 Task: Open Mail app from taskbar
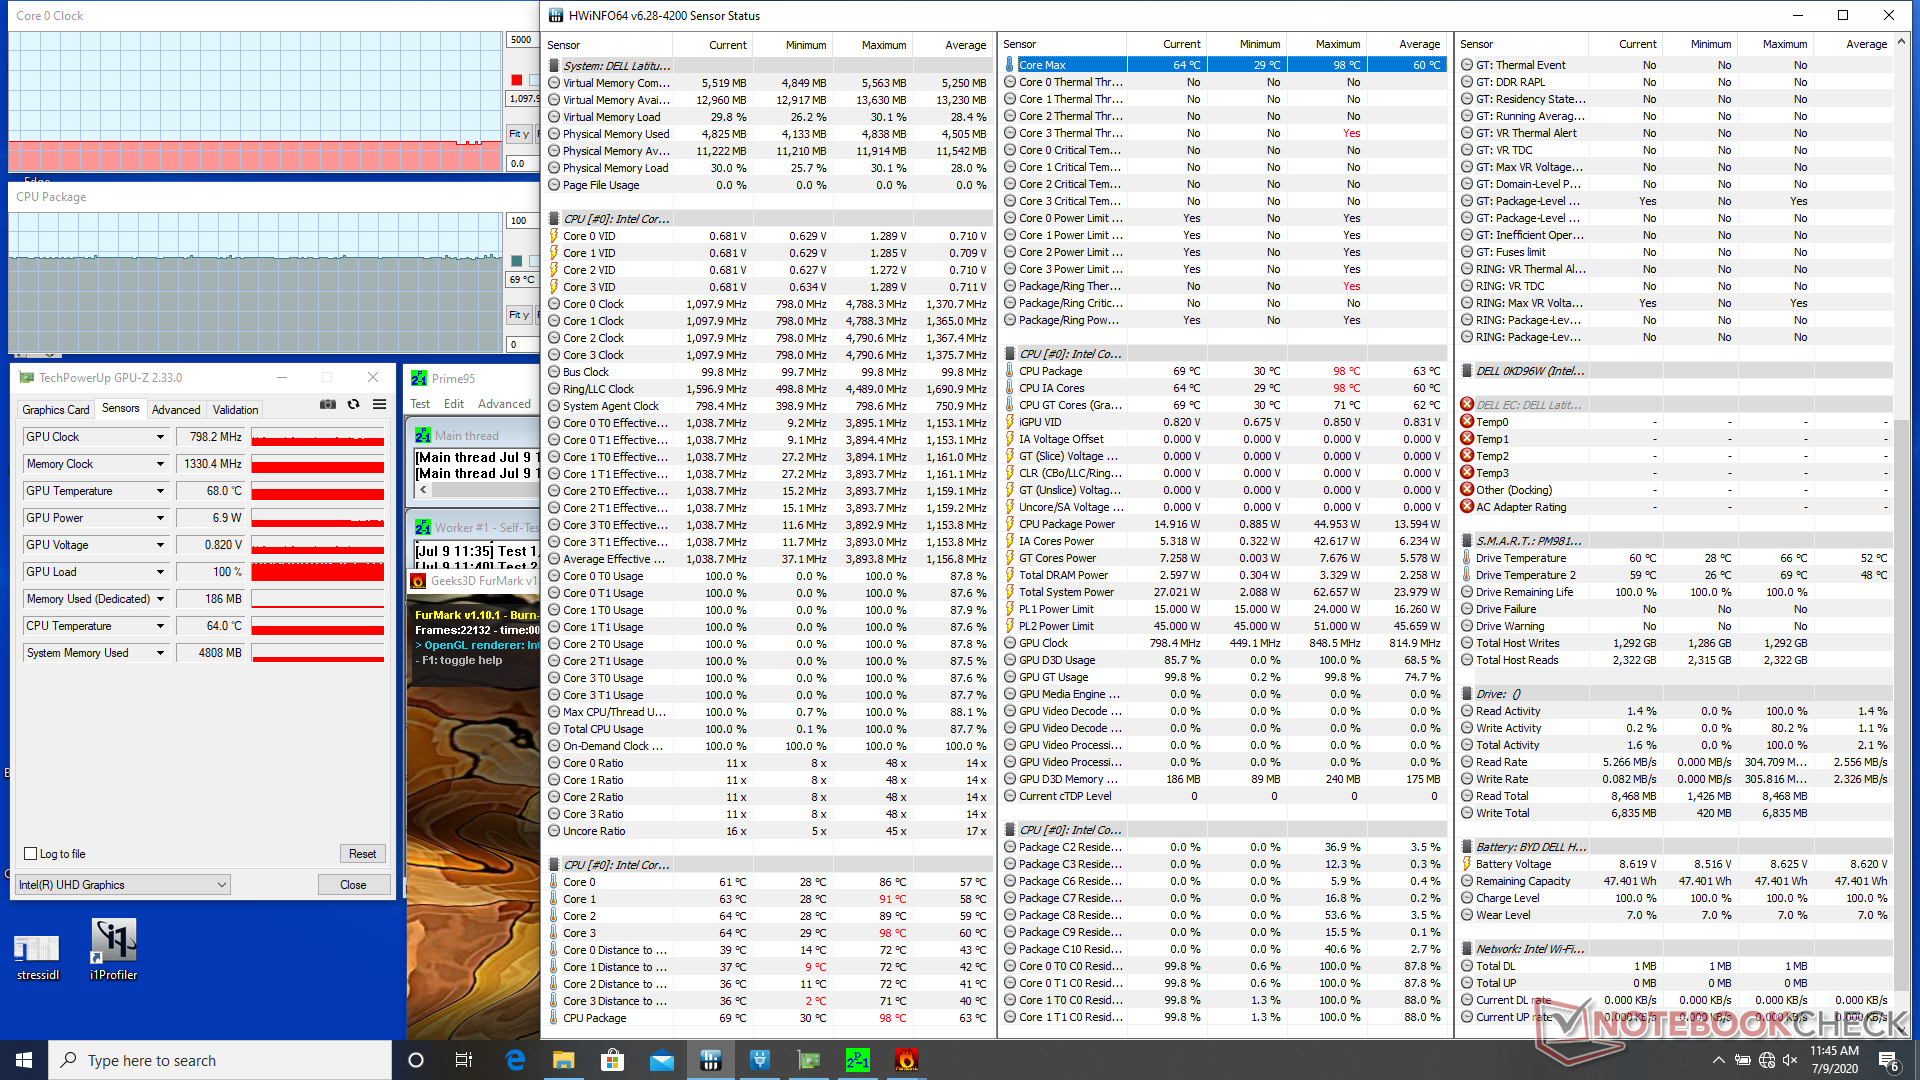661,1060
